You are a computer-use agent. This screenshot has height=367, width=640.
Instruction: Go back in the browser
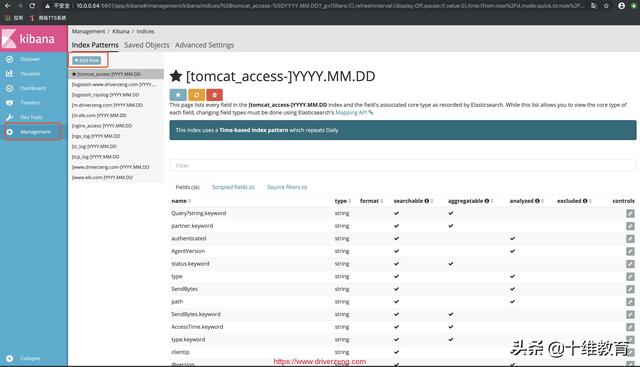[7, 6]
